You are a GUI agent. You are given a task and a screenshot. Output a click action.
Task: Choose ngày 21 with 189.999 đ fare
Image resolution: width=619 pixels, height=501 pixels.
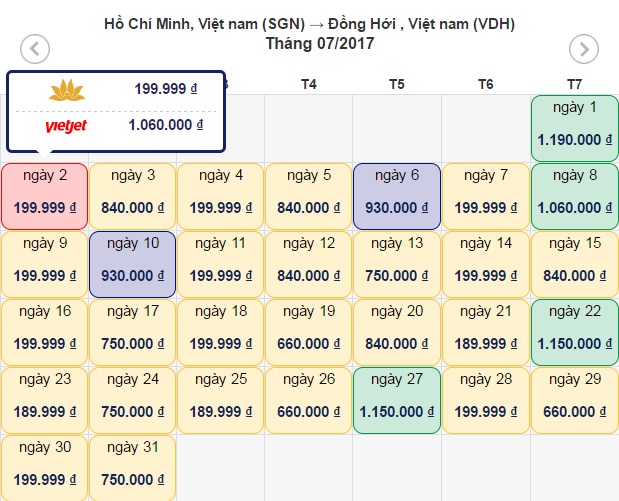coord(486,329)
